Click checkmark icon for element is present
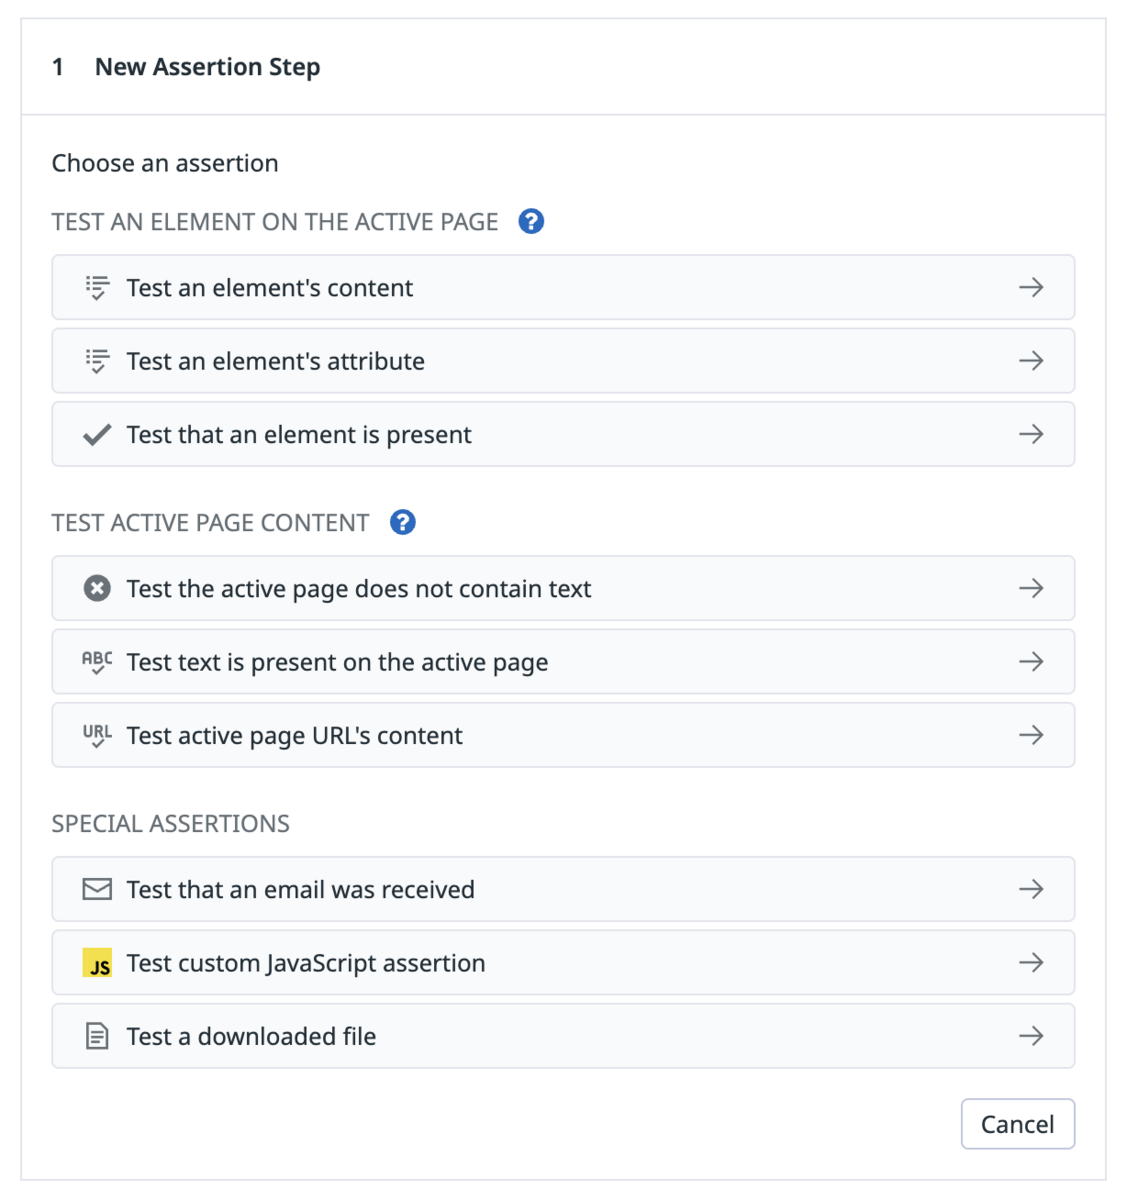Viewport: 1127px width, 1200px height. 97,435
